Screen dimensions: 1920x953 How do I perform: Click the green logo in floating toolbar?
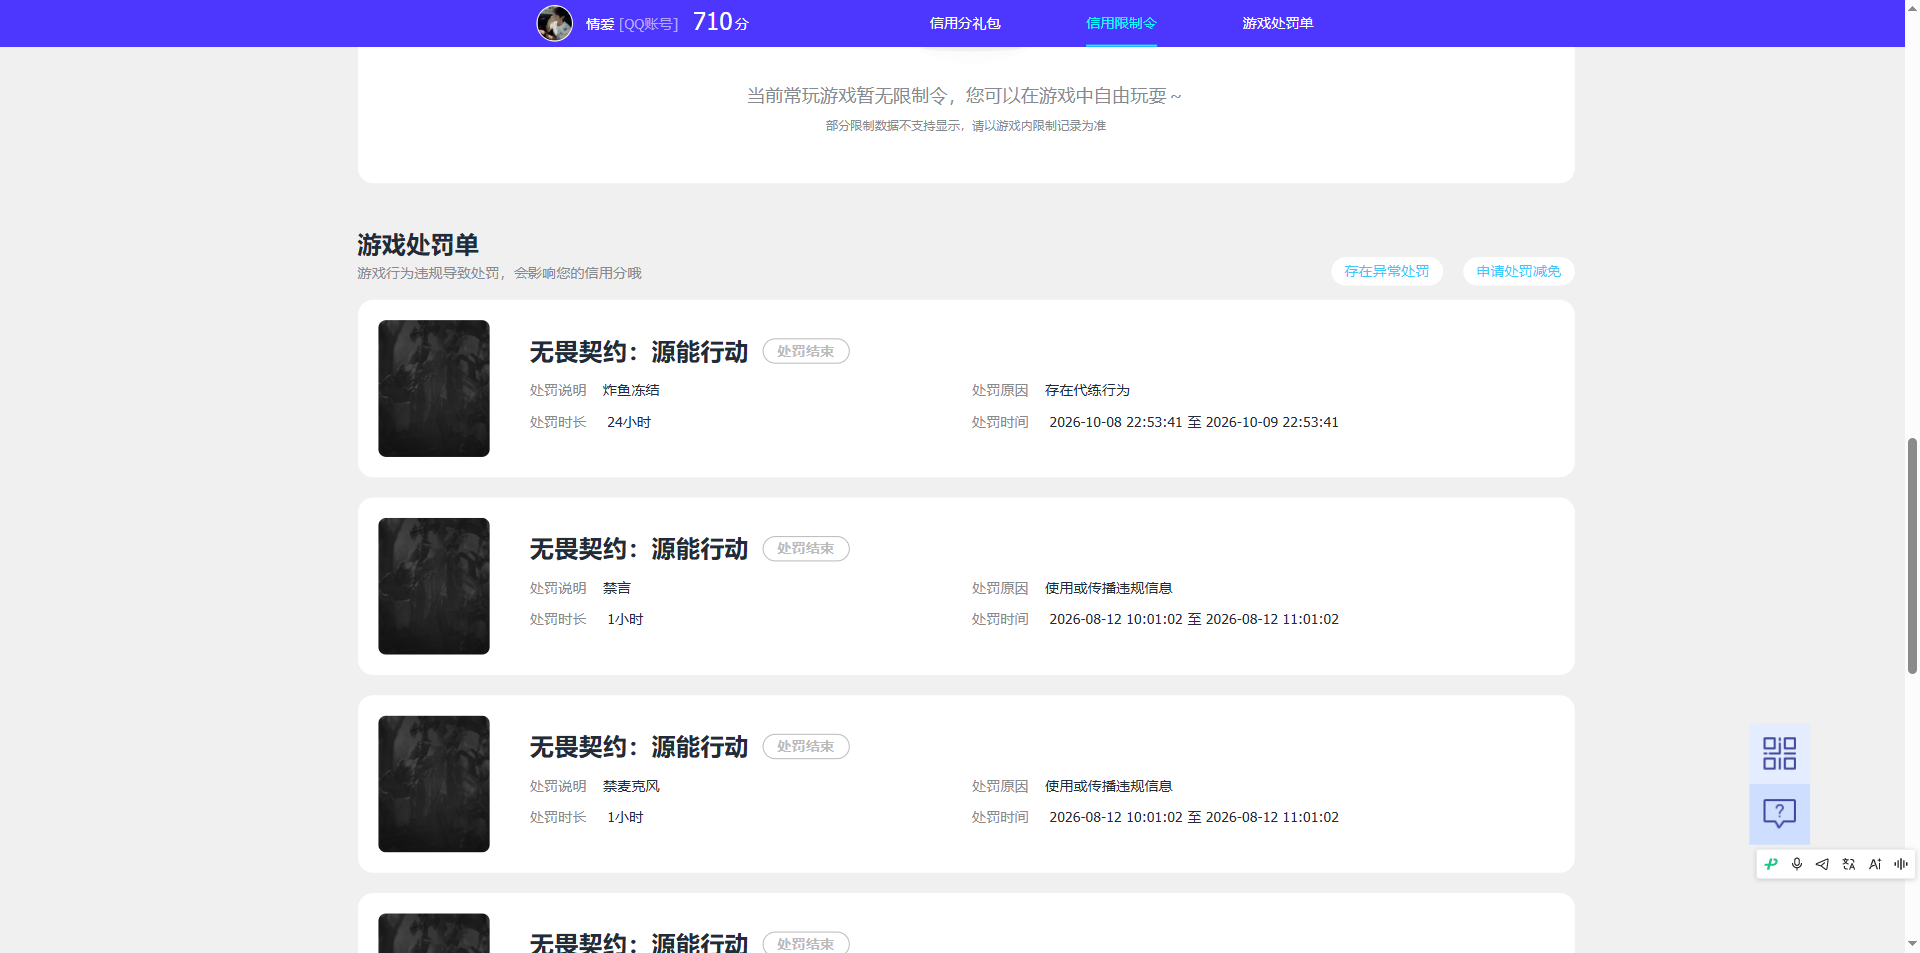click(x=1771, y=864)
